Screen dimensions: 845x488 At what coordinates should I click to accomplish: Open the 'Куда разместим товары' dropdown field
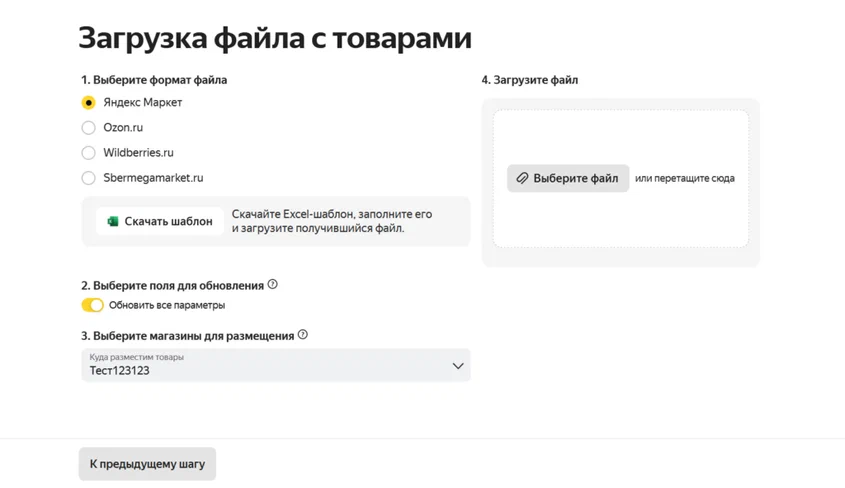(275, 365)
